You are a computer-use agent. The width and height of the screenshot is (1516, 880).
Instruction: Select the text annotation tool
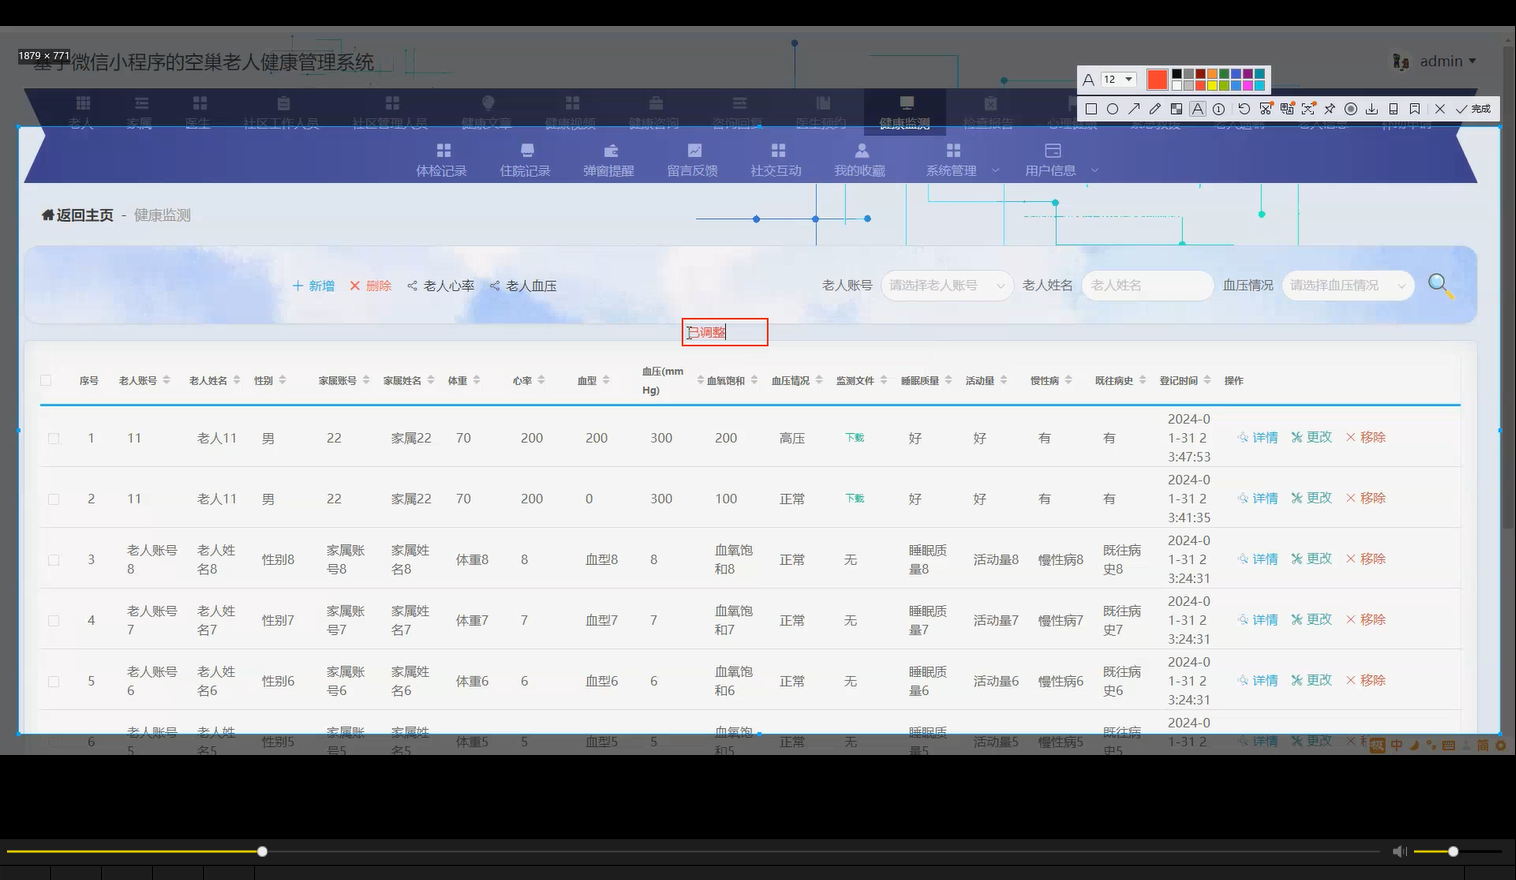(x=1197, y=108)
